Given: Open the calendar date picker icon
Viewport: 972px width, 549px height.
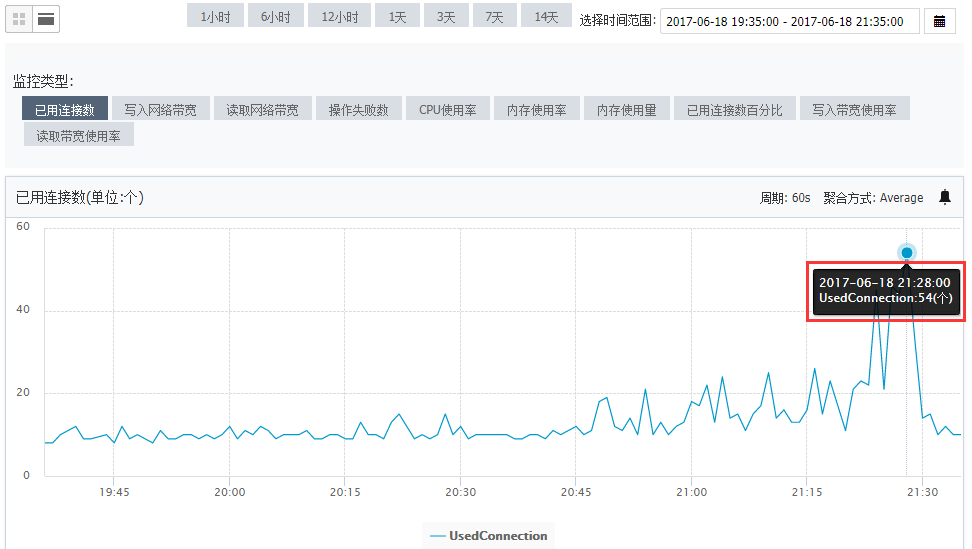Looking at the screenshot, I should [940, 21].
